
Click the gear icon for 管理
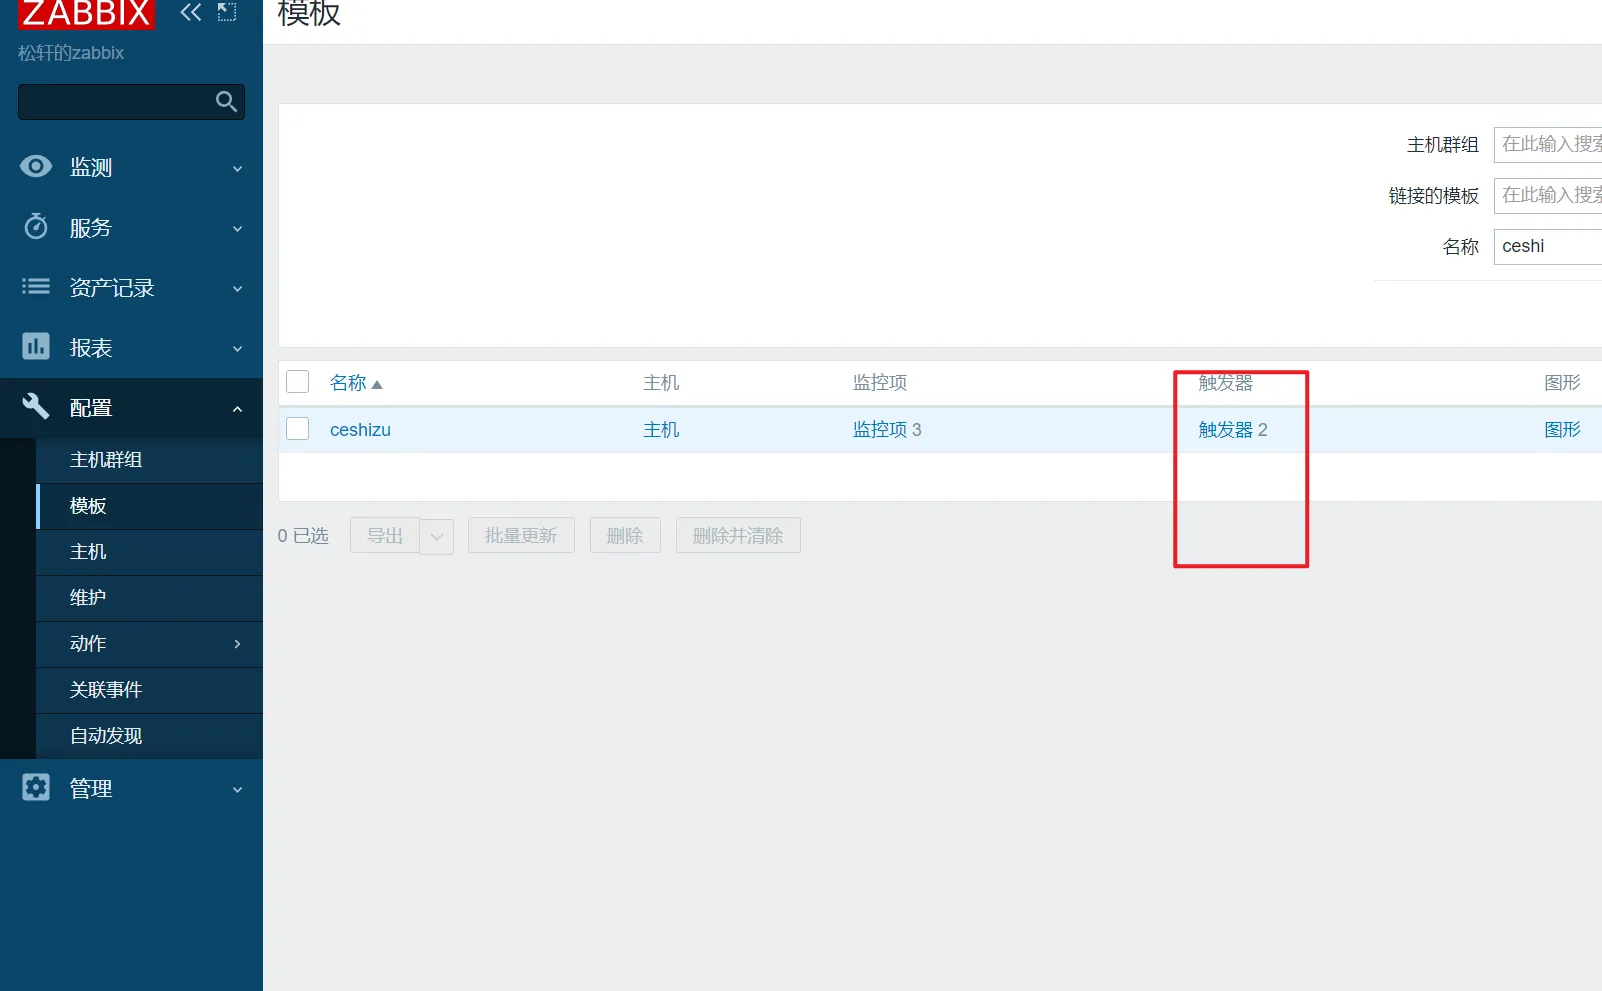(x=36, y=788)
